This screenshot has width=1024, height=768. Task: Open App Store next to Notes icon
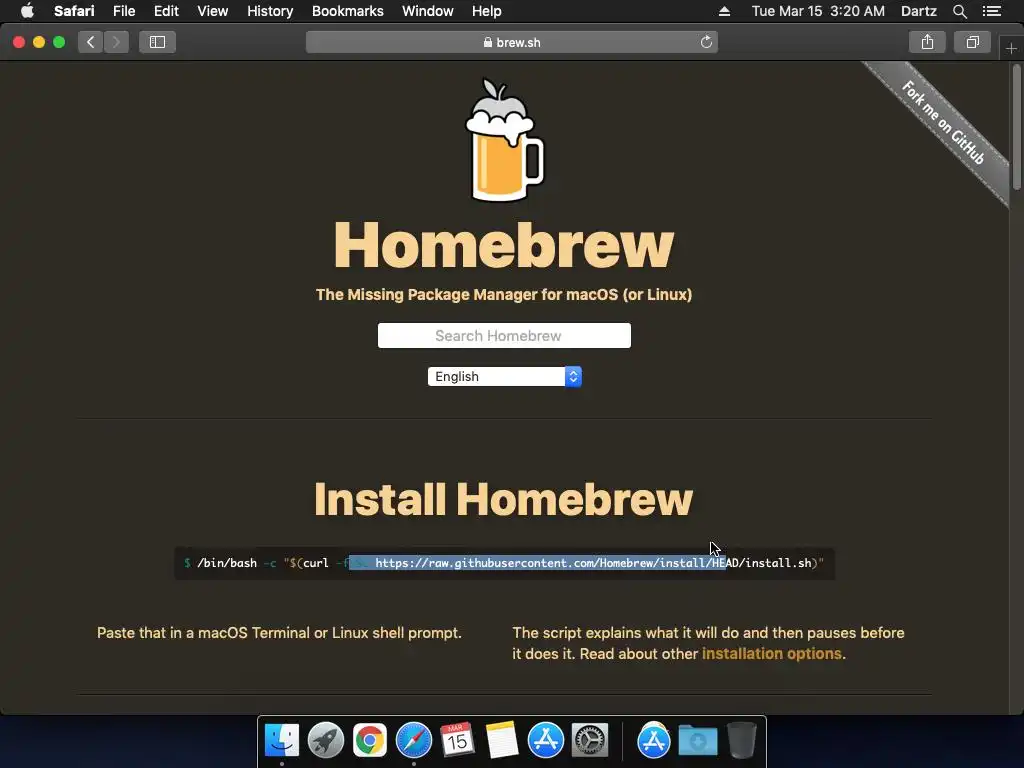click(x=545, y=740)
